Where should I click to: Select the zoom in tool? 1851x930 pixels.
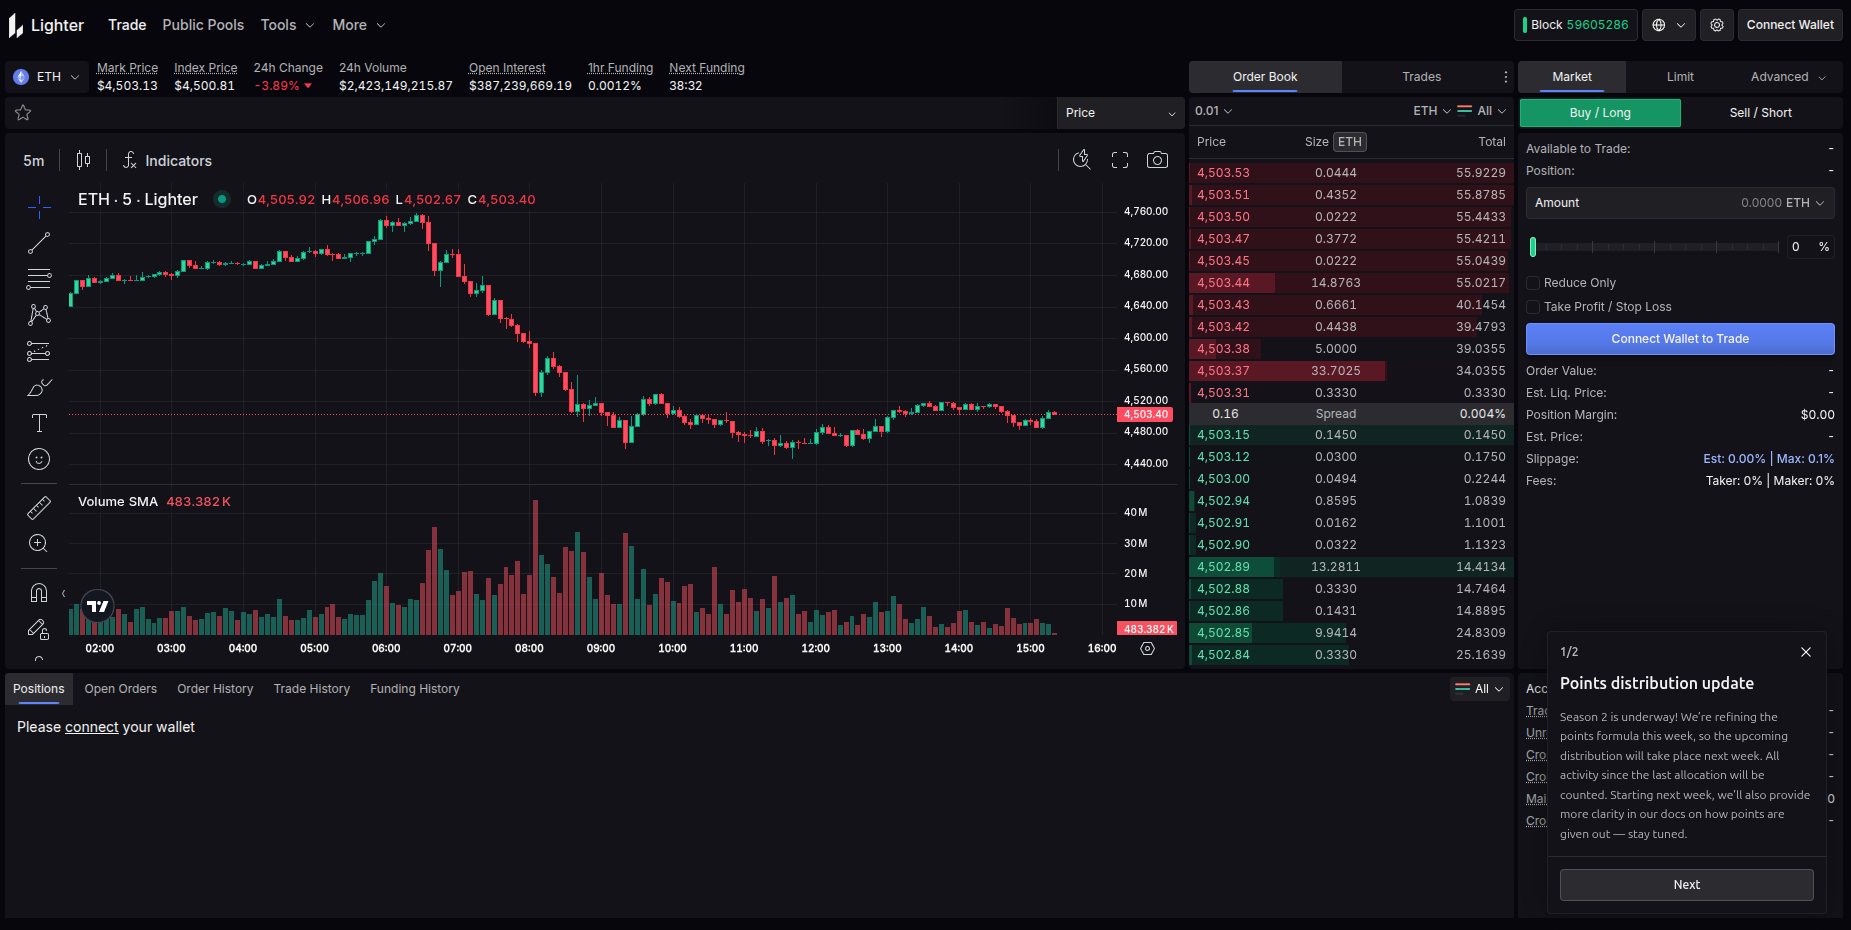tap(39, 543)
